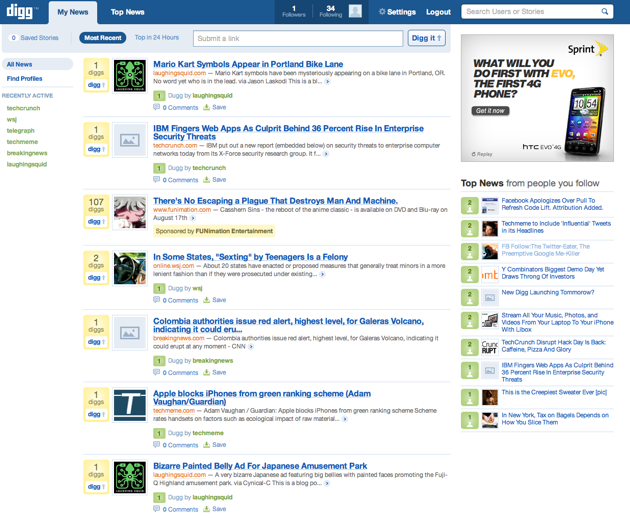The height and width of the screenshot is (518, 630).
Task: Expand the Mario Kart story description arrow
Action: [x=327, y=82]
